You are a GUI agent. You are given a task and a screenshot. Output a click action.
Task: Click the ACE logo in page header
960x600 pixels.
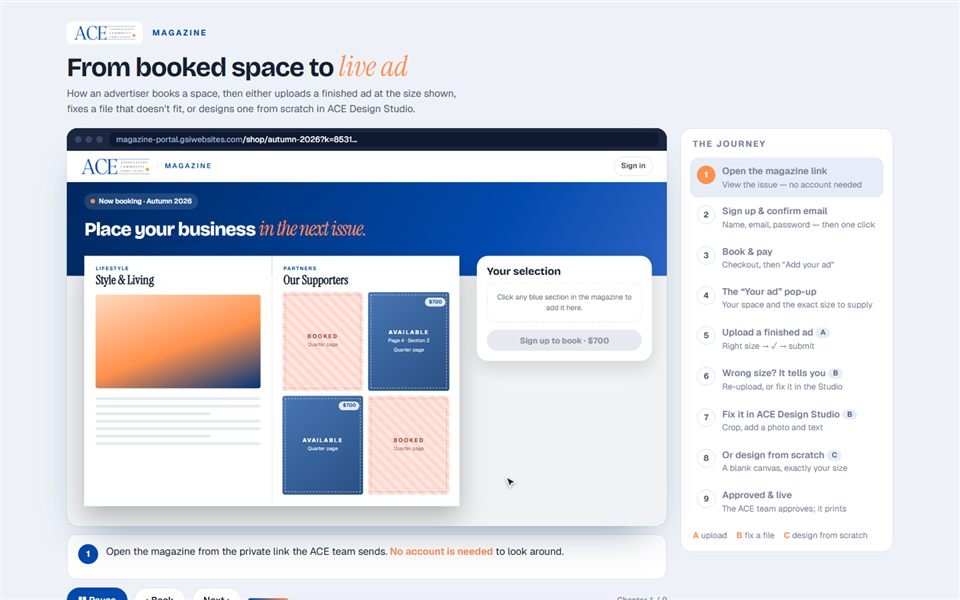[105, 33]
